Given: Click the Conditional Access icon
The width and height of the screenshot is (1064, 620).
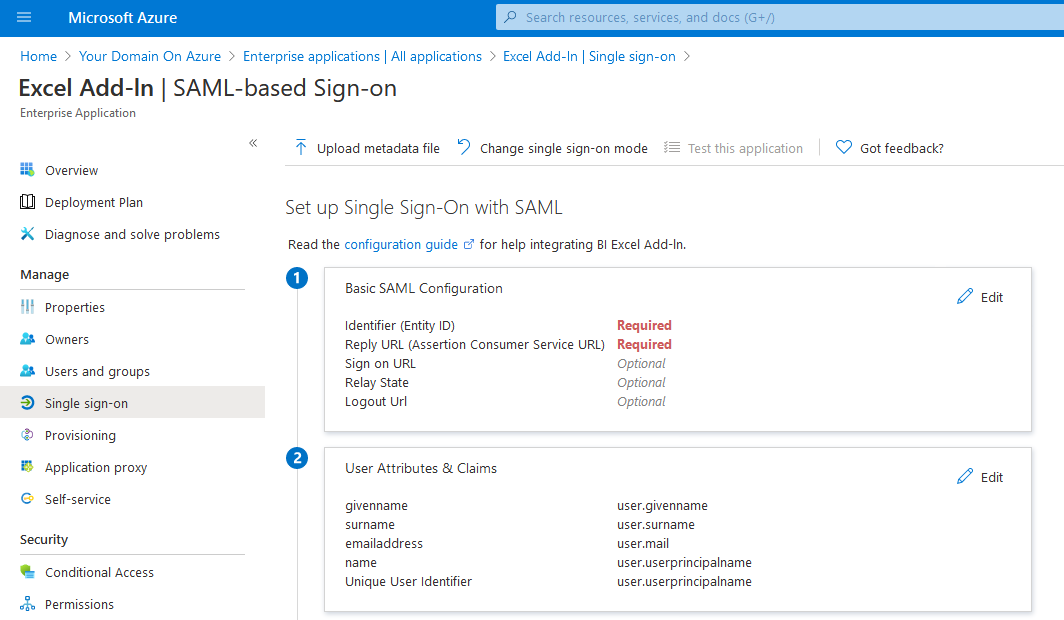Looking at the screenshot, I should [28, 572].
